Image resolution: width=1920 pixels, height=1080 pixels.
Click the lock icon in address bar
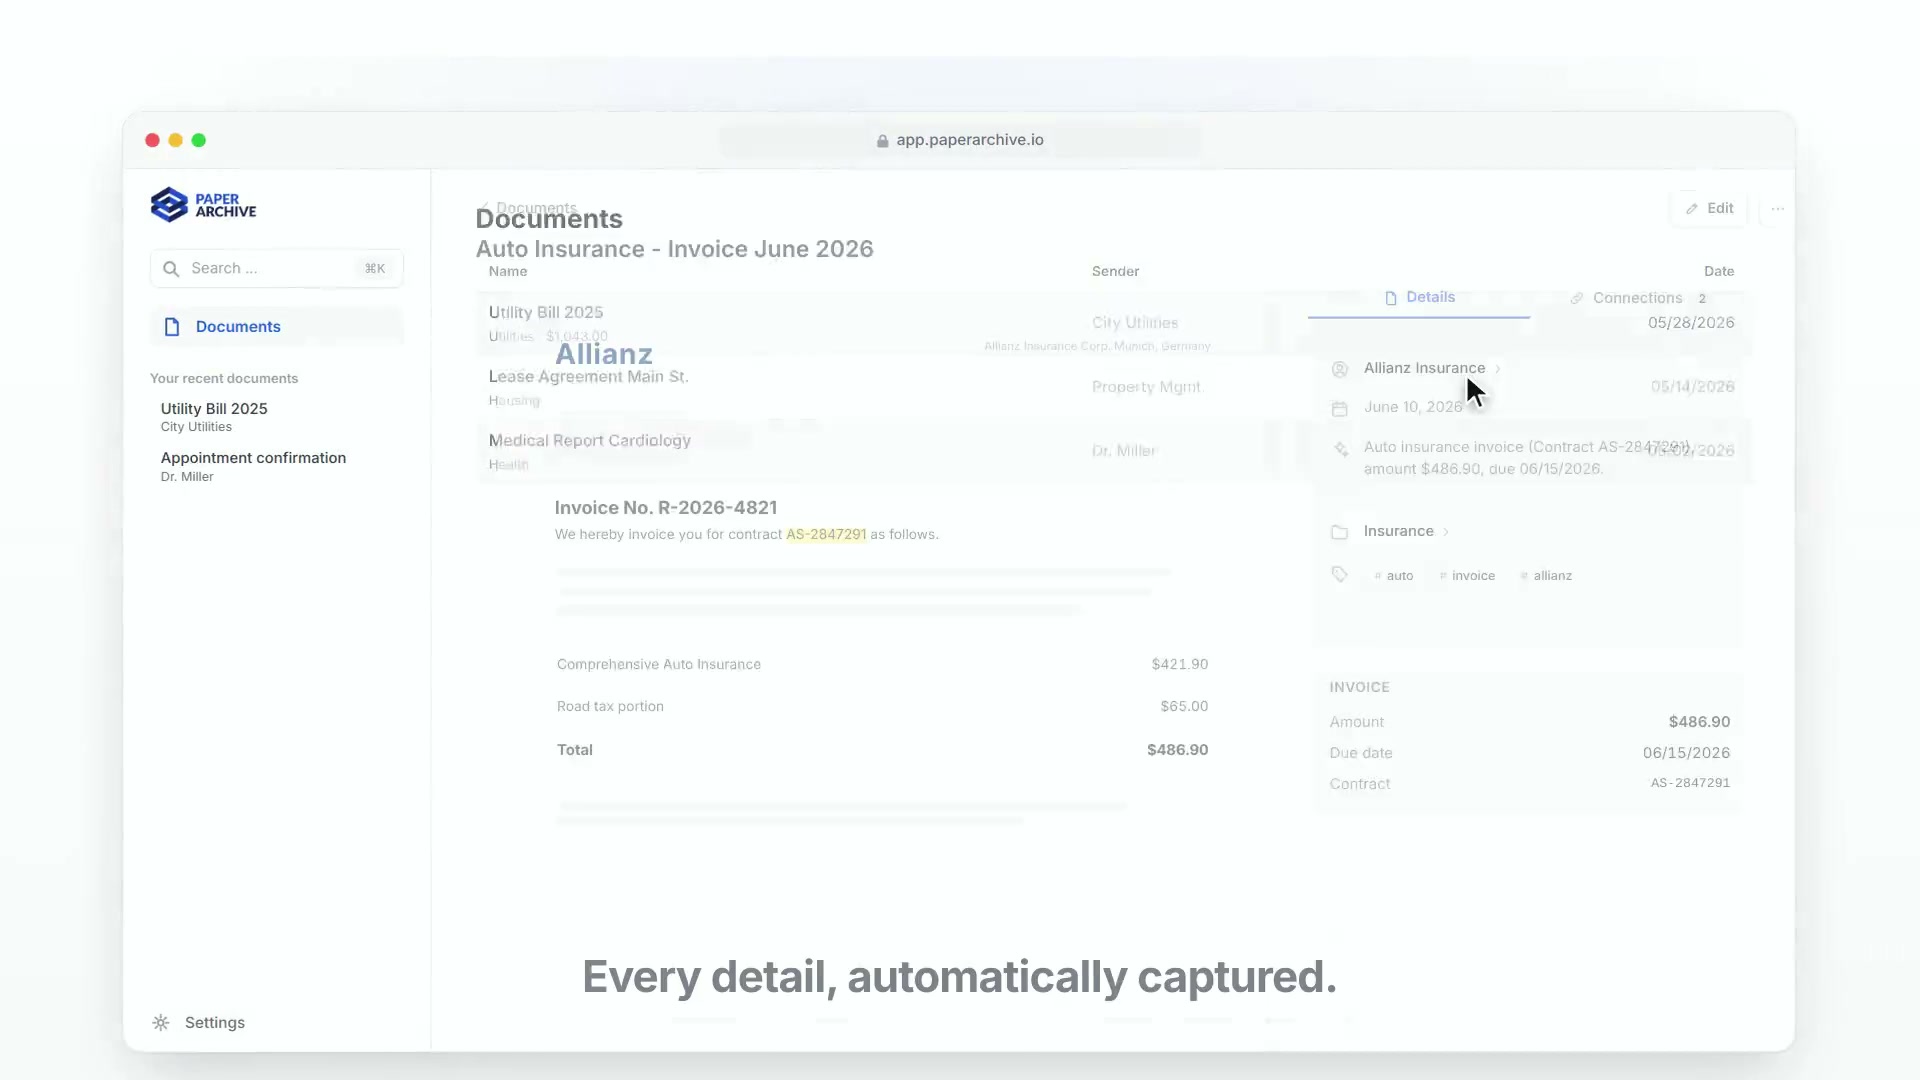pos(882,141)
